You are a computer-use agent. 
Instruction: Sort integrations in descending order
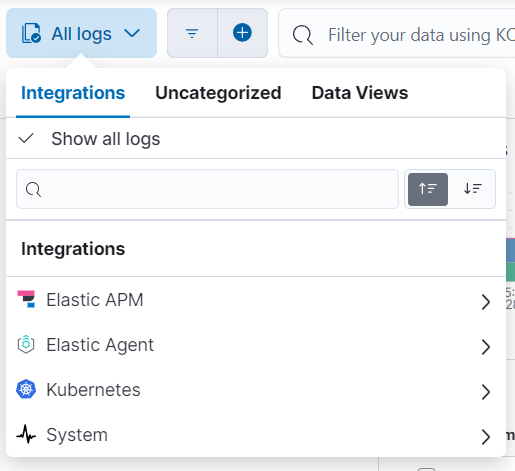[472, 189]
